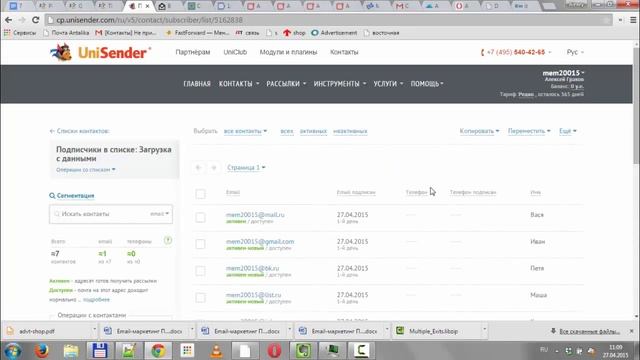The image size is (640, 360).
Task: Open File Explorer folder on the taskbar
Action: (71, 351)
